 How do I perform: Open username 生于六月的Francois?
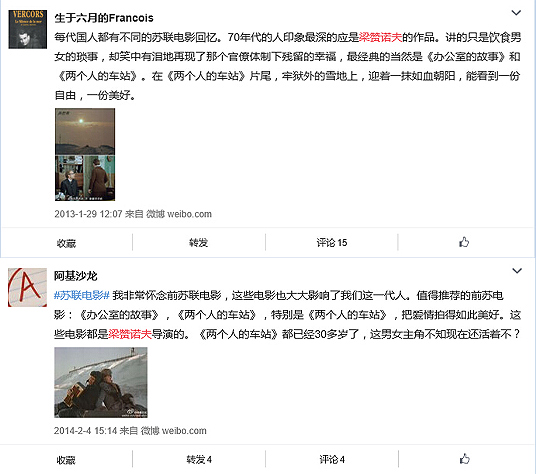[x=104, y=18]
